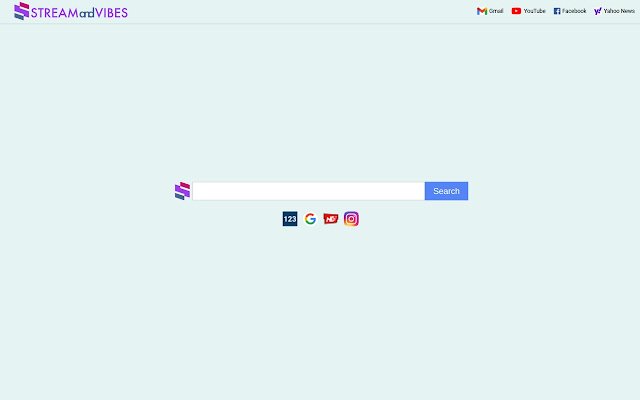Focus the search input field
640x400 pixels.
(309, 191)
